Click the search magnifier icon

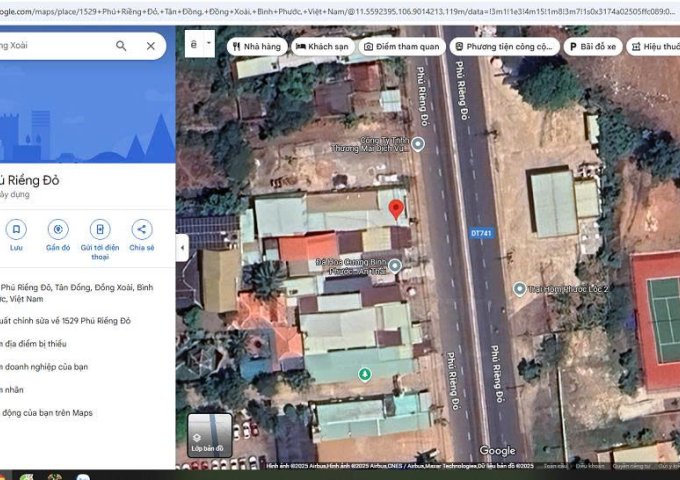click(x=121, y=46)
